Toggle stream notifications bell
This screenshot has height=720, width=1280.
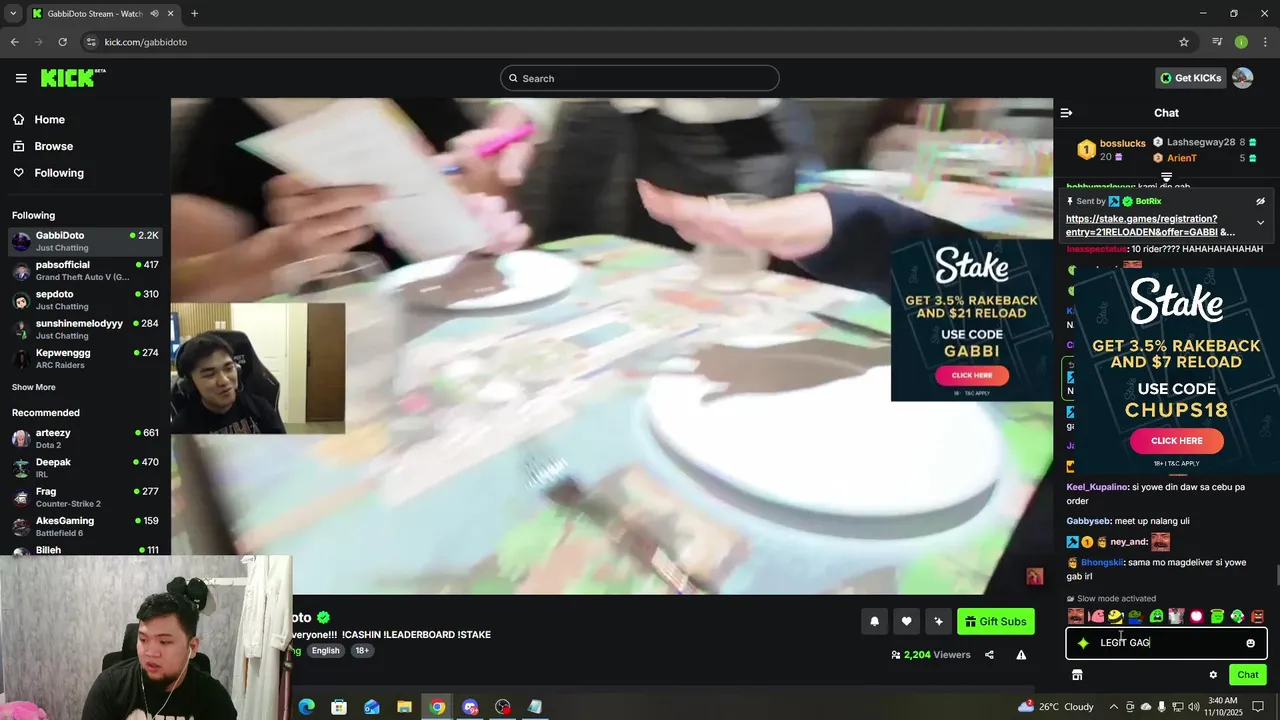click(874, 622)
